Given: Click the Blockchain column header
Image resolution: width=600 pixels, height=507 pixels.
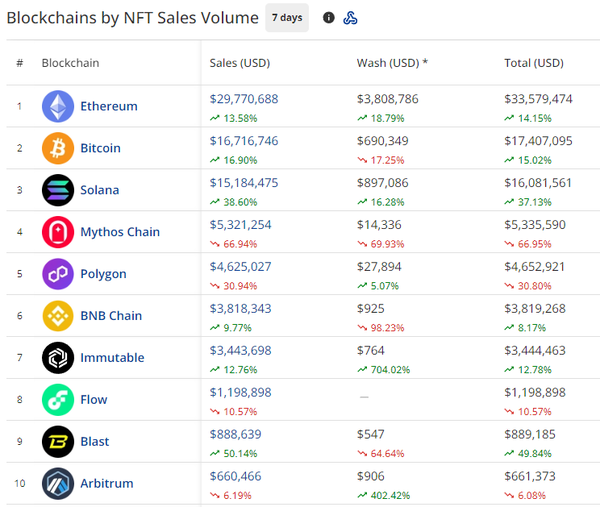Looking at the screenshot, I should 70,63.
